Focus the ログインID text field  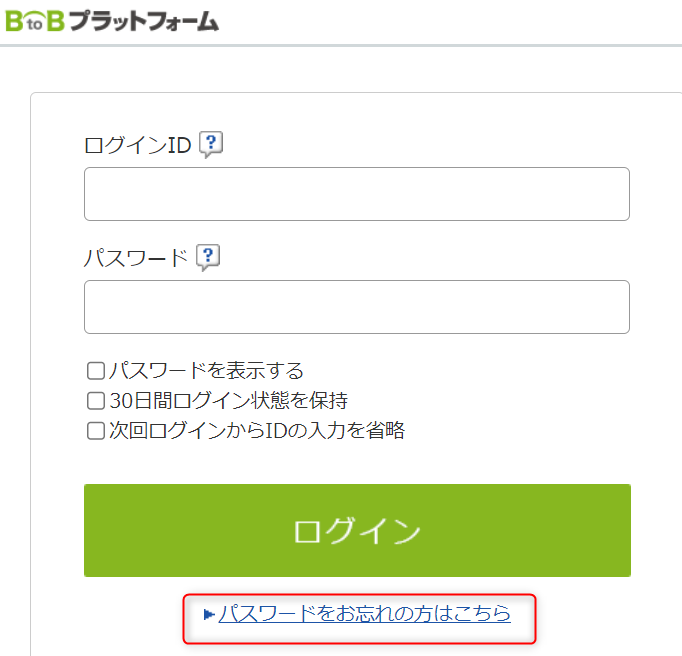click(356, 194)
